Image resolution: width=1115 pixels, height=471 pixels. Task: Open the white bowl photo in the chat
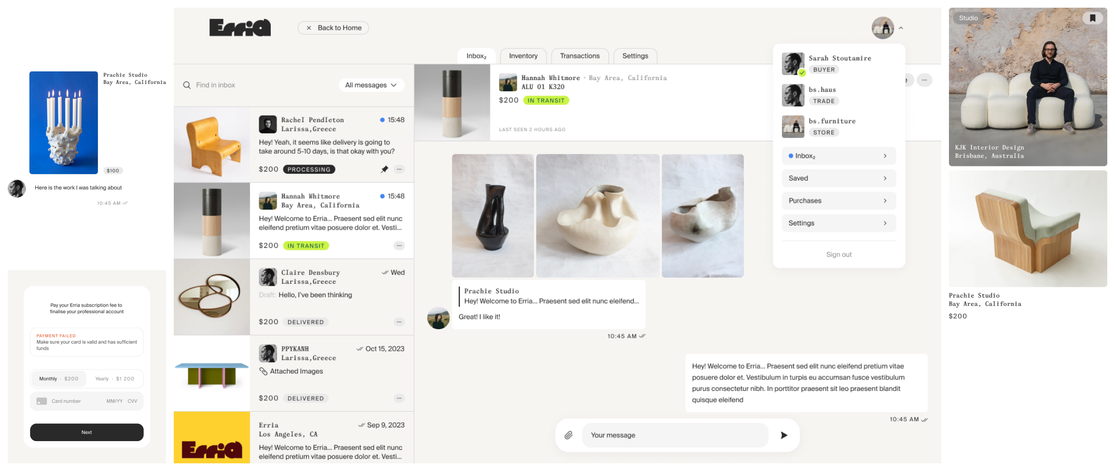(703, 216)
